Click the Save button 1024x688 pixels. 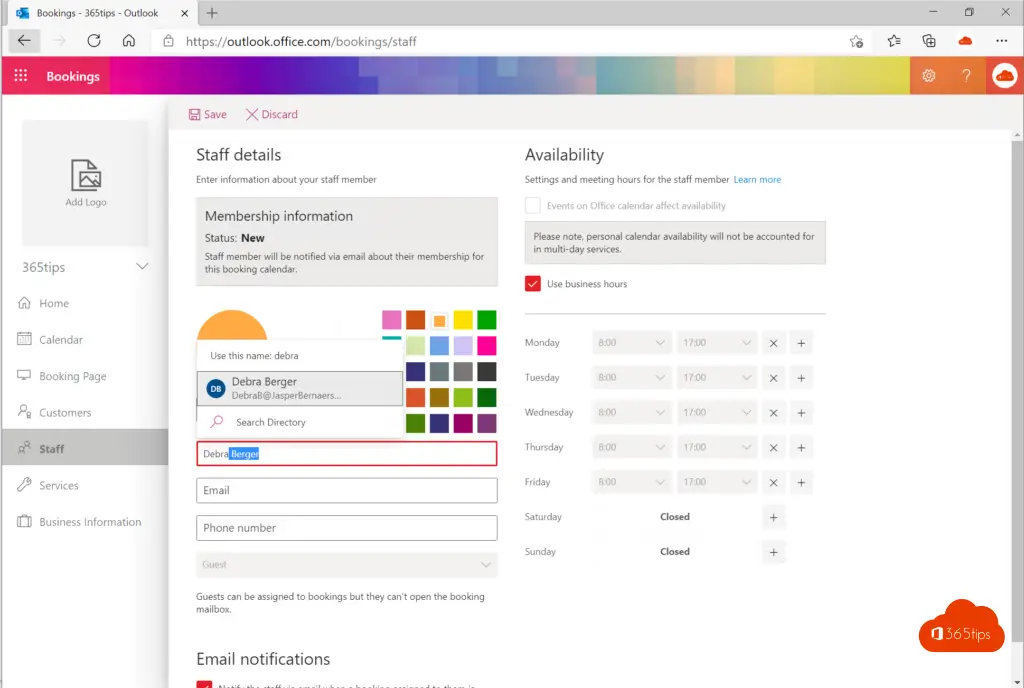tap(208, 115)
